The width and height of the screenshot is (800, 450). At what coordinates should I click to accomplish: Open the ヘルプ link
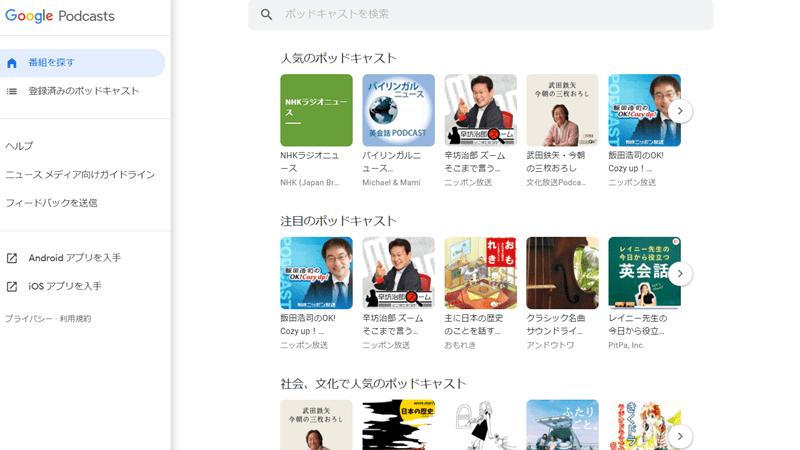coord(19,146)
